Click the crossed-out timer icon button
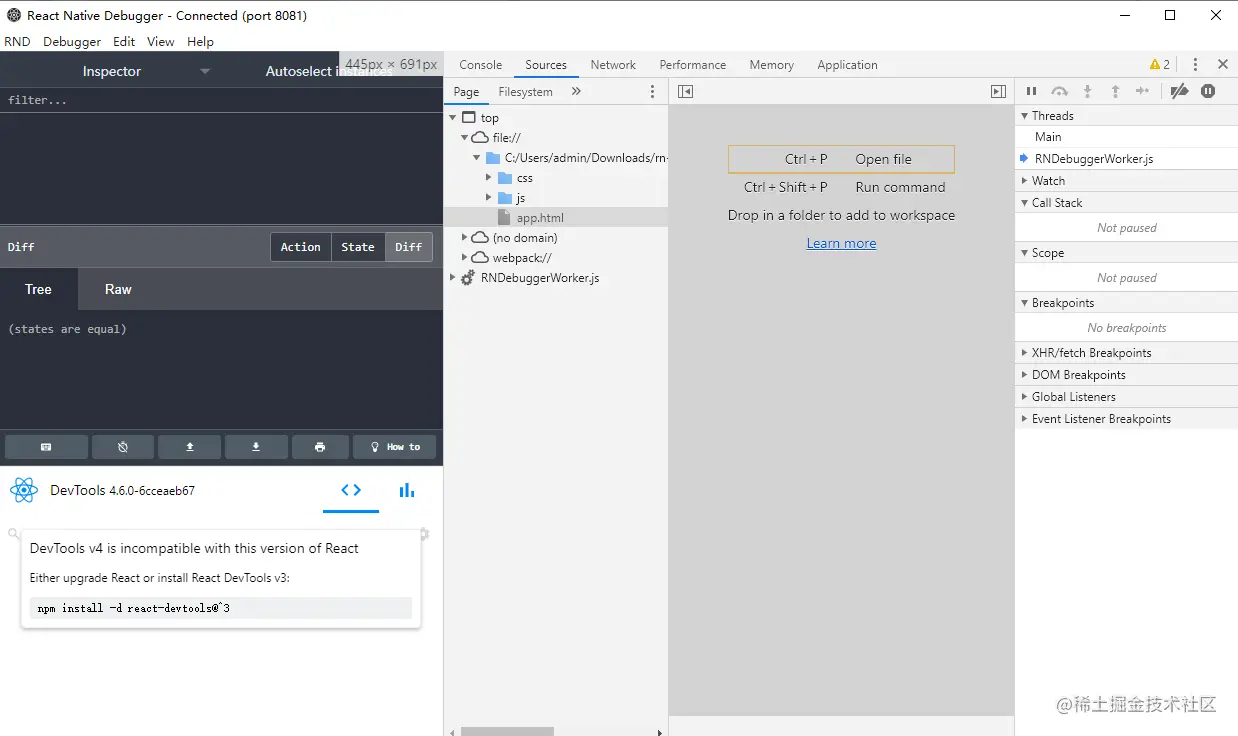 pos(123,447)
